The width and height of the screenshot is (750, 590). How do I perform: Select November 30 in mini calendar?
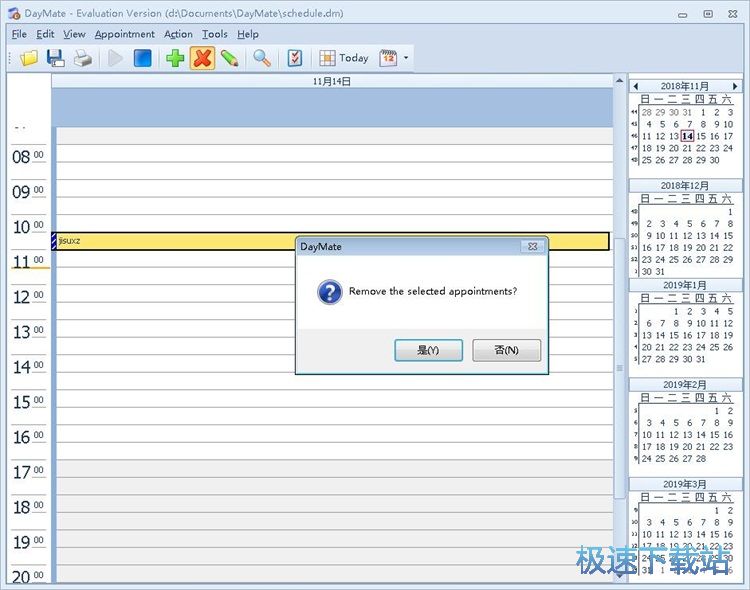click(715, 160)
